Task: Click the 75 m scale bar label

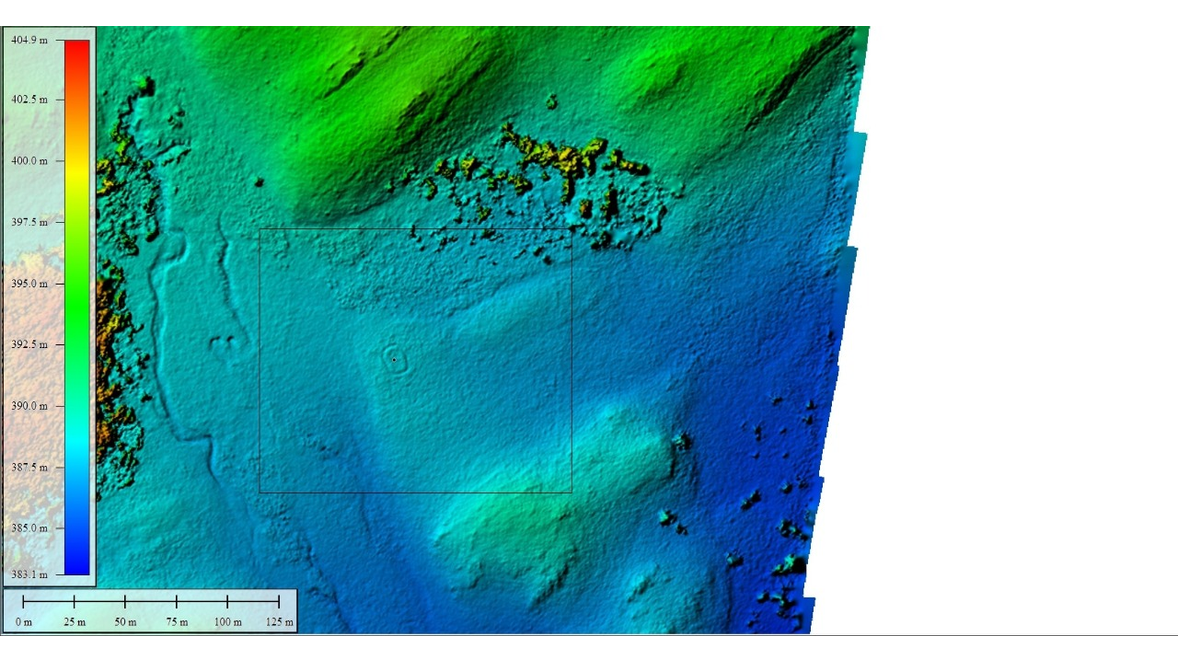Action: click(176, 622)
